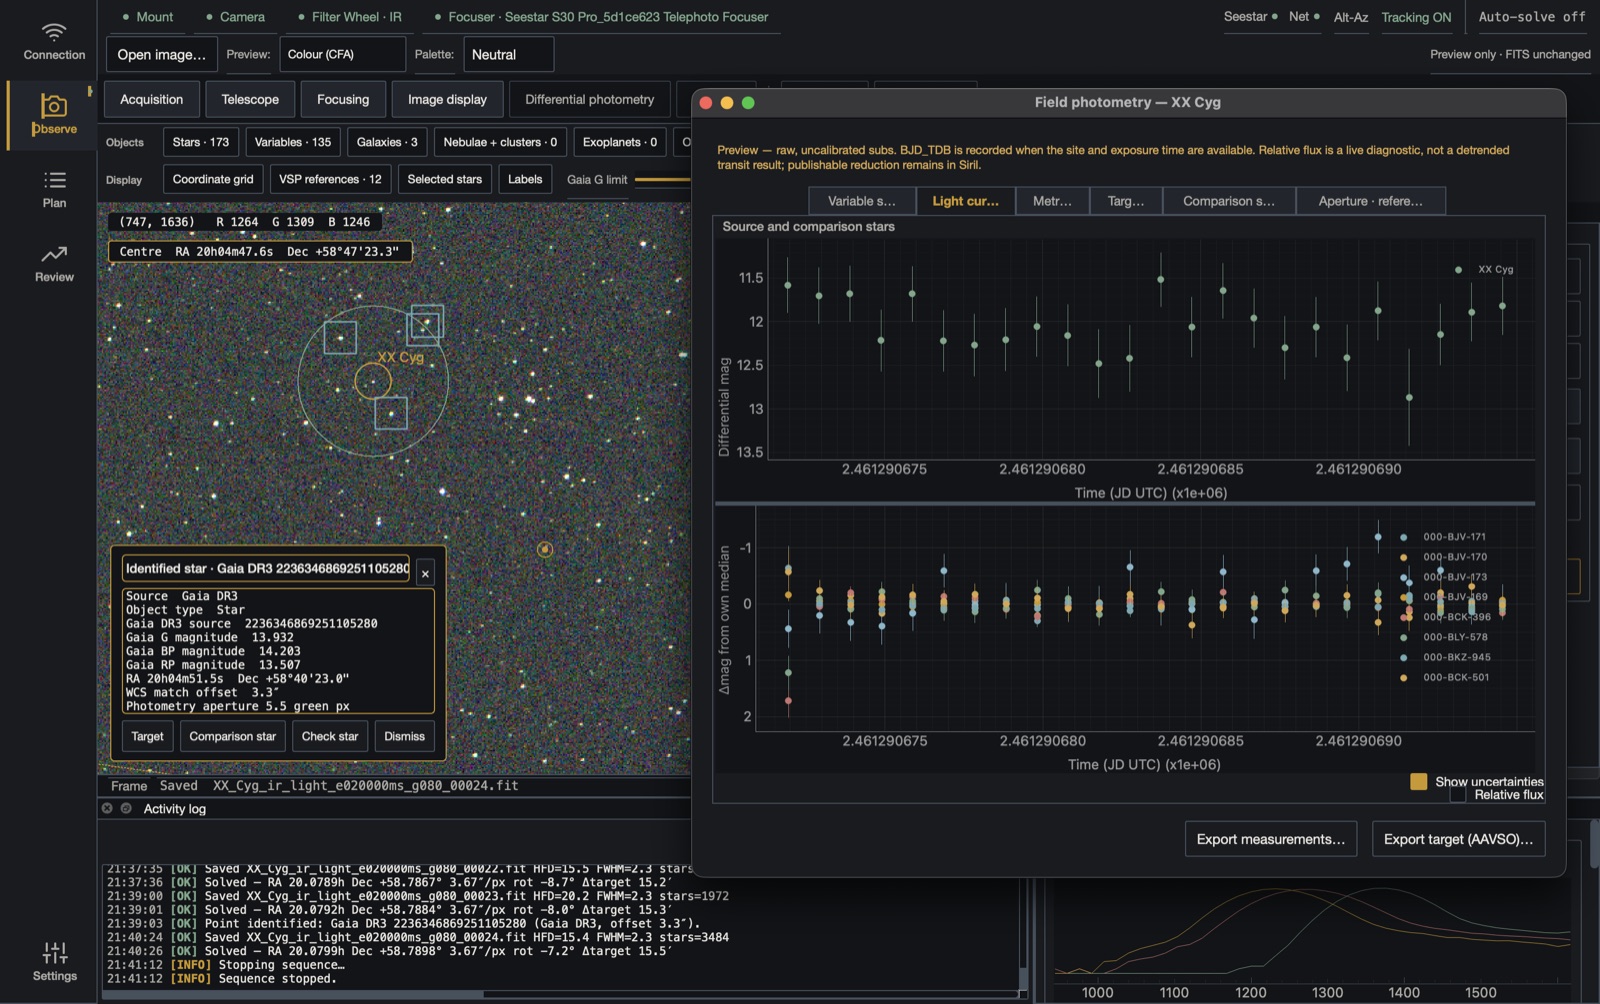Toggle Exoplanets · 0 object filter
The width and height of the screenshot is (1600, 1004).
(x=620, y=142)
